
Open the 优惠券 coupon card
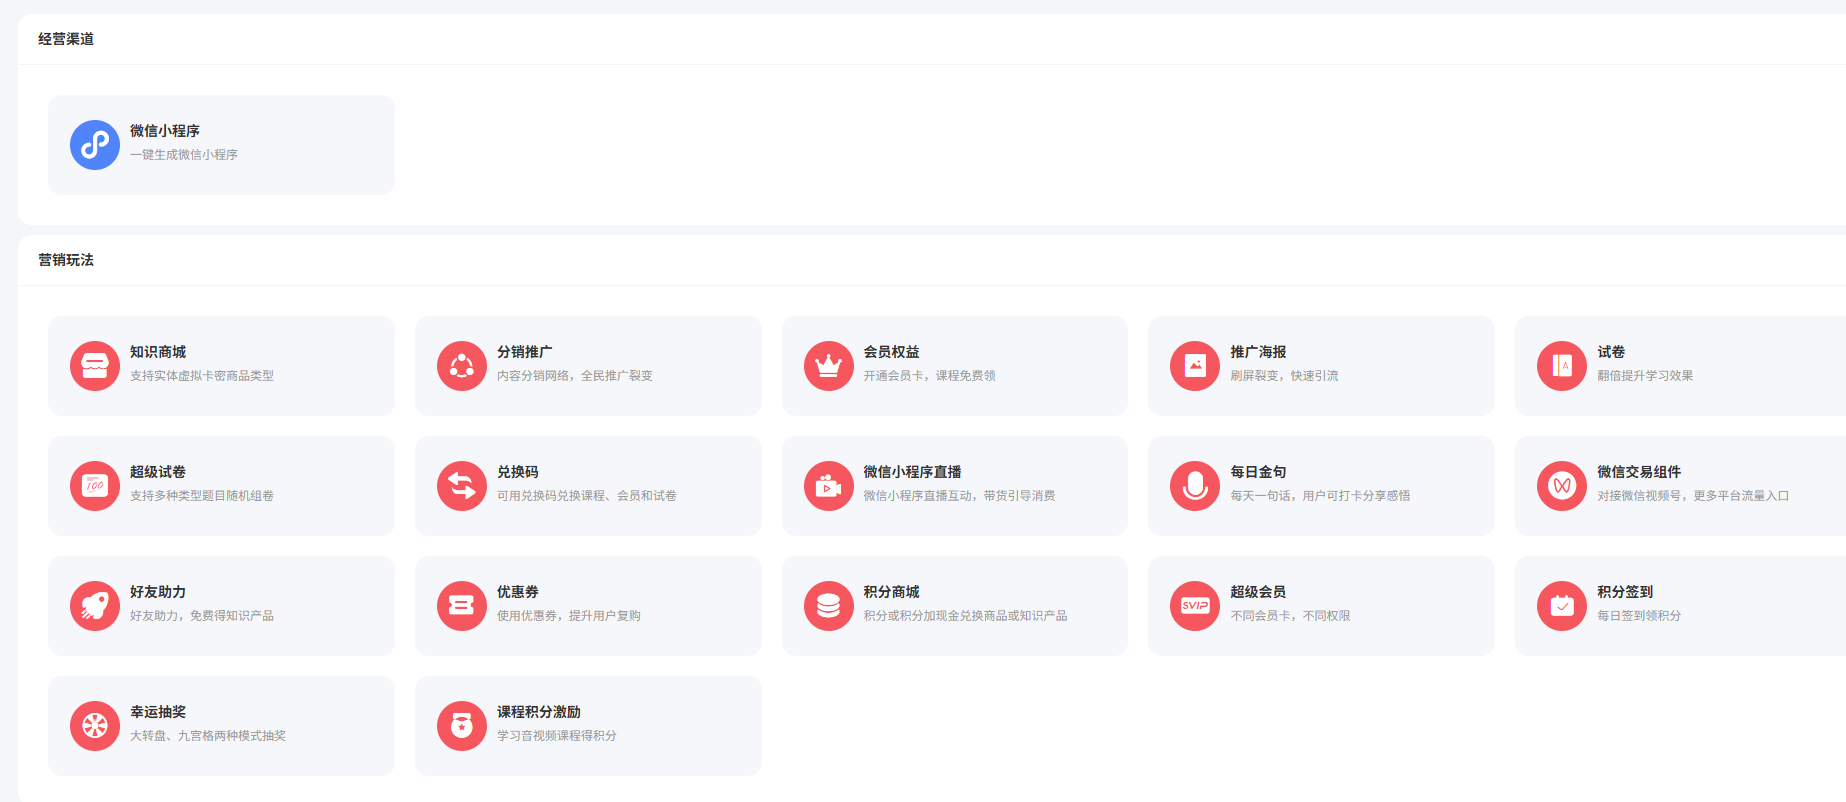[588, 606]
